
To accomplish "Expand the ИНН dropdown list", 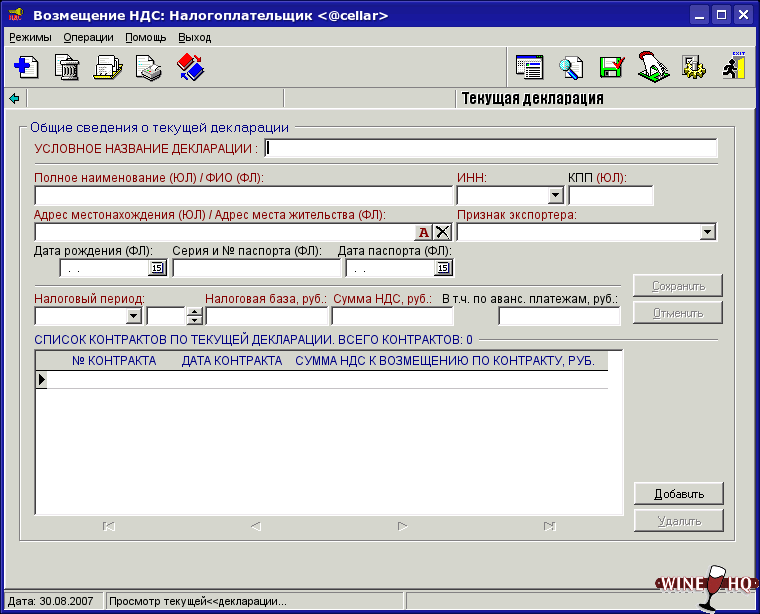I will [x=556, y=196].
